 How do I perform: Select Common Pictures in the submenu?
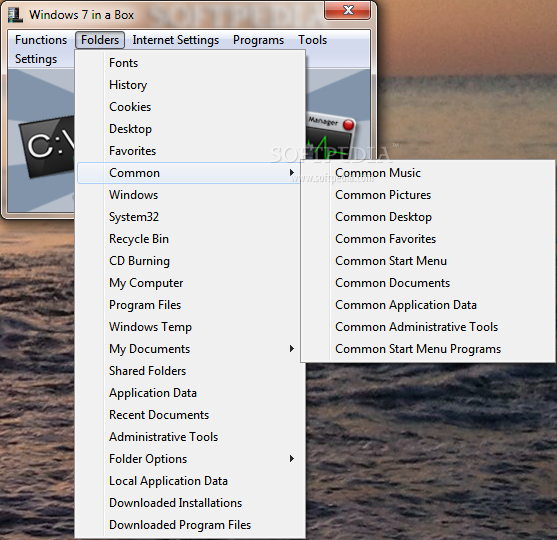[428, 195]
